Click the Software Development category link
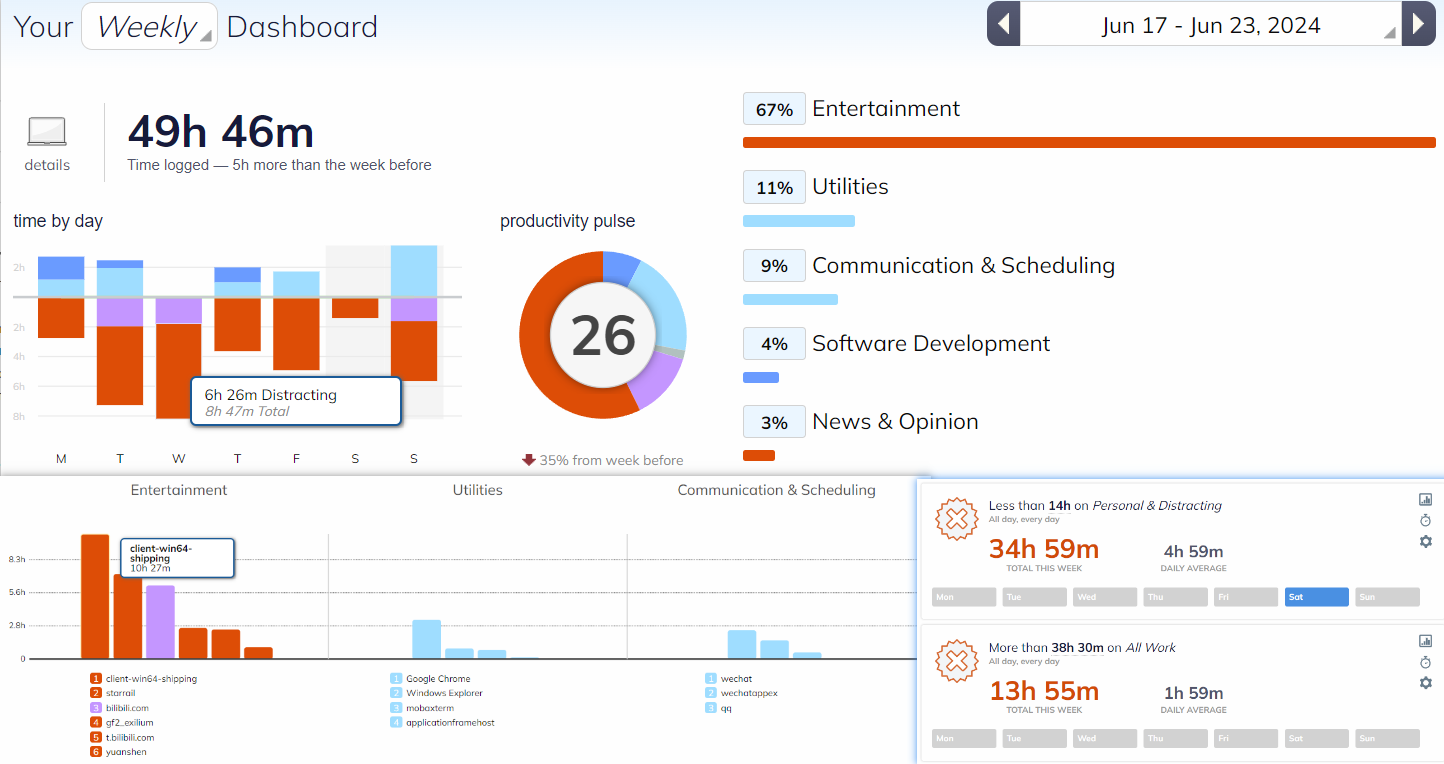This screenshot has width=1444, height=764. click(x=930, y=344)
